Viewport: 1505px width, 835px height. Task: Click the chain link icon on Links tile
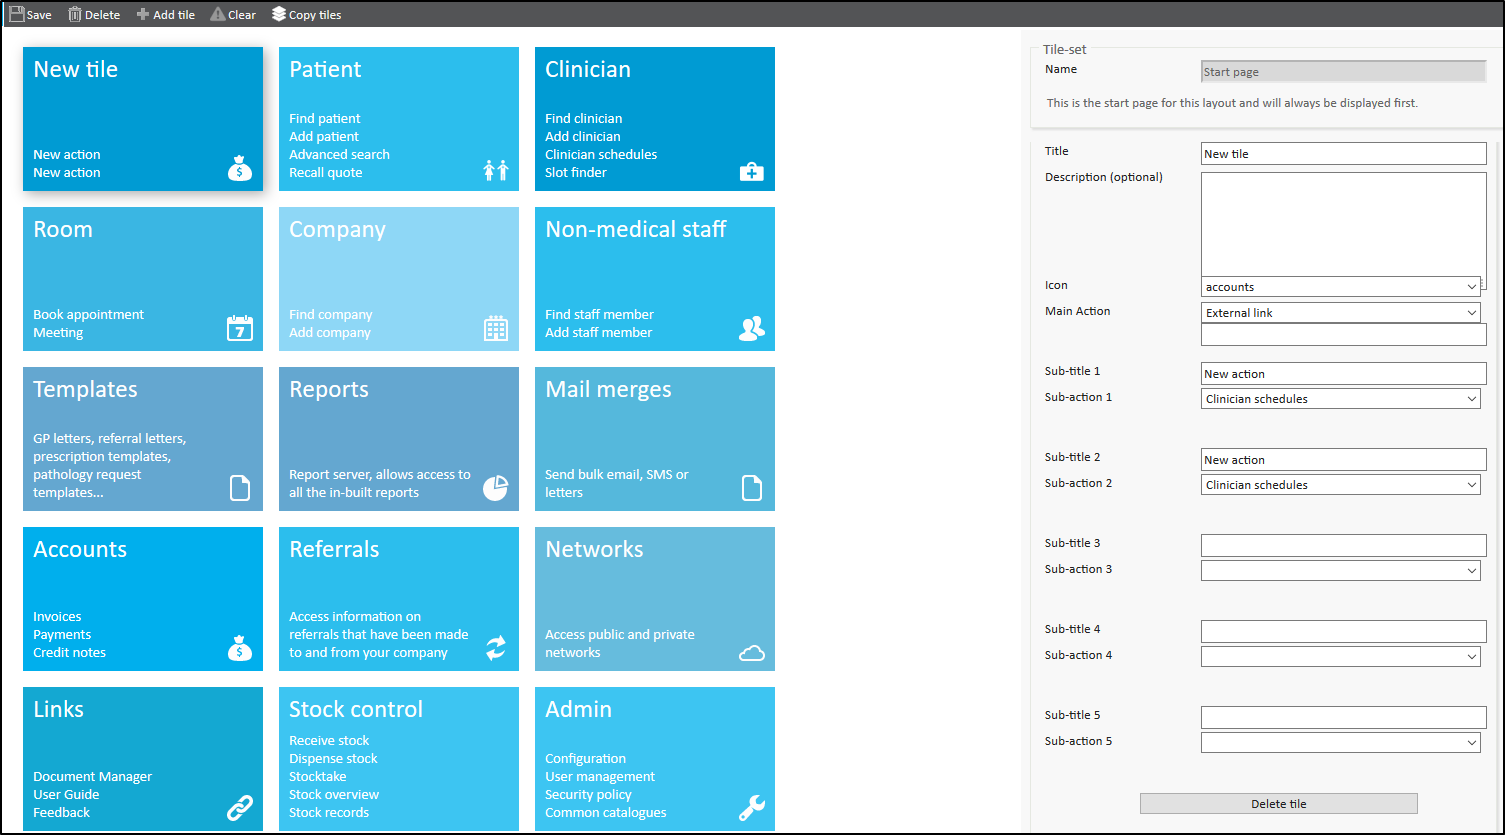coord(240,808)
